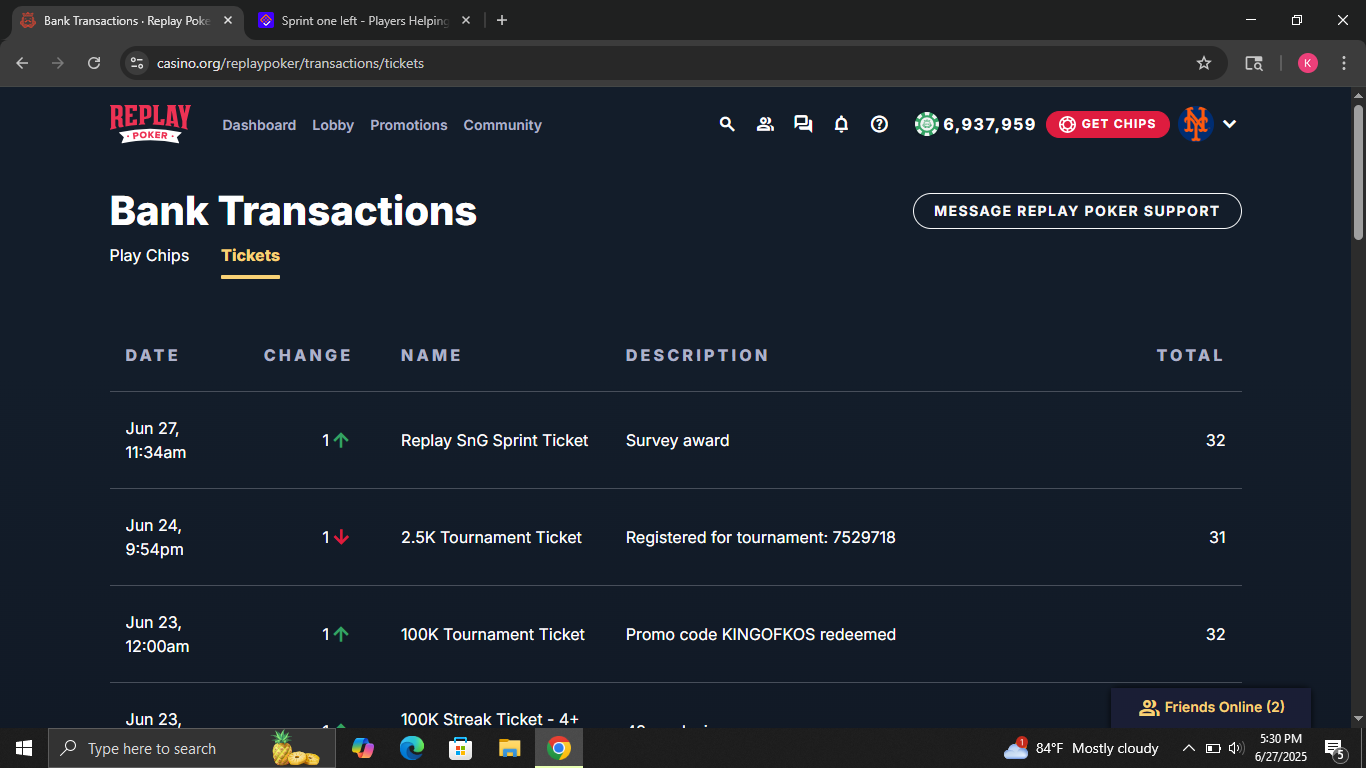This screenshot has width=1366, height=768.
Task: Click the NAME column header
Action: 431,355
